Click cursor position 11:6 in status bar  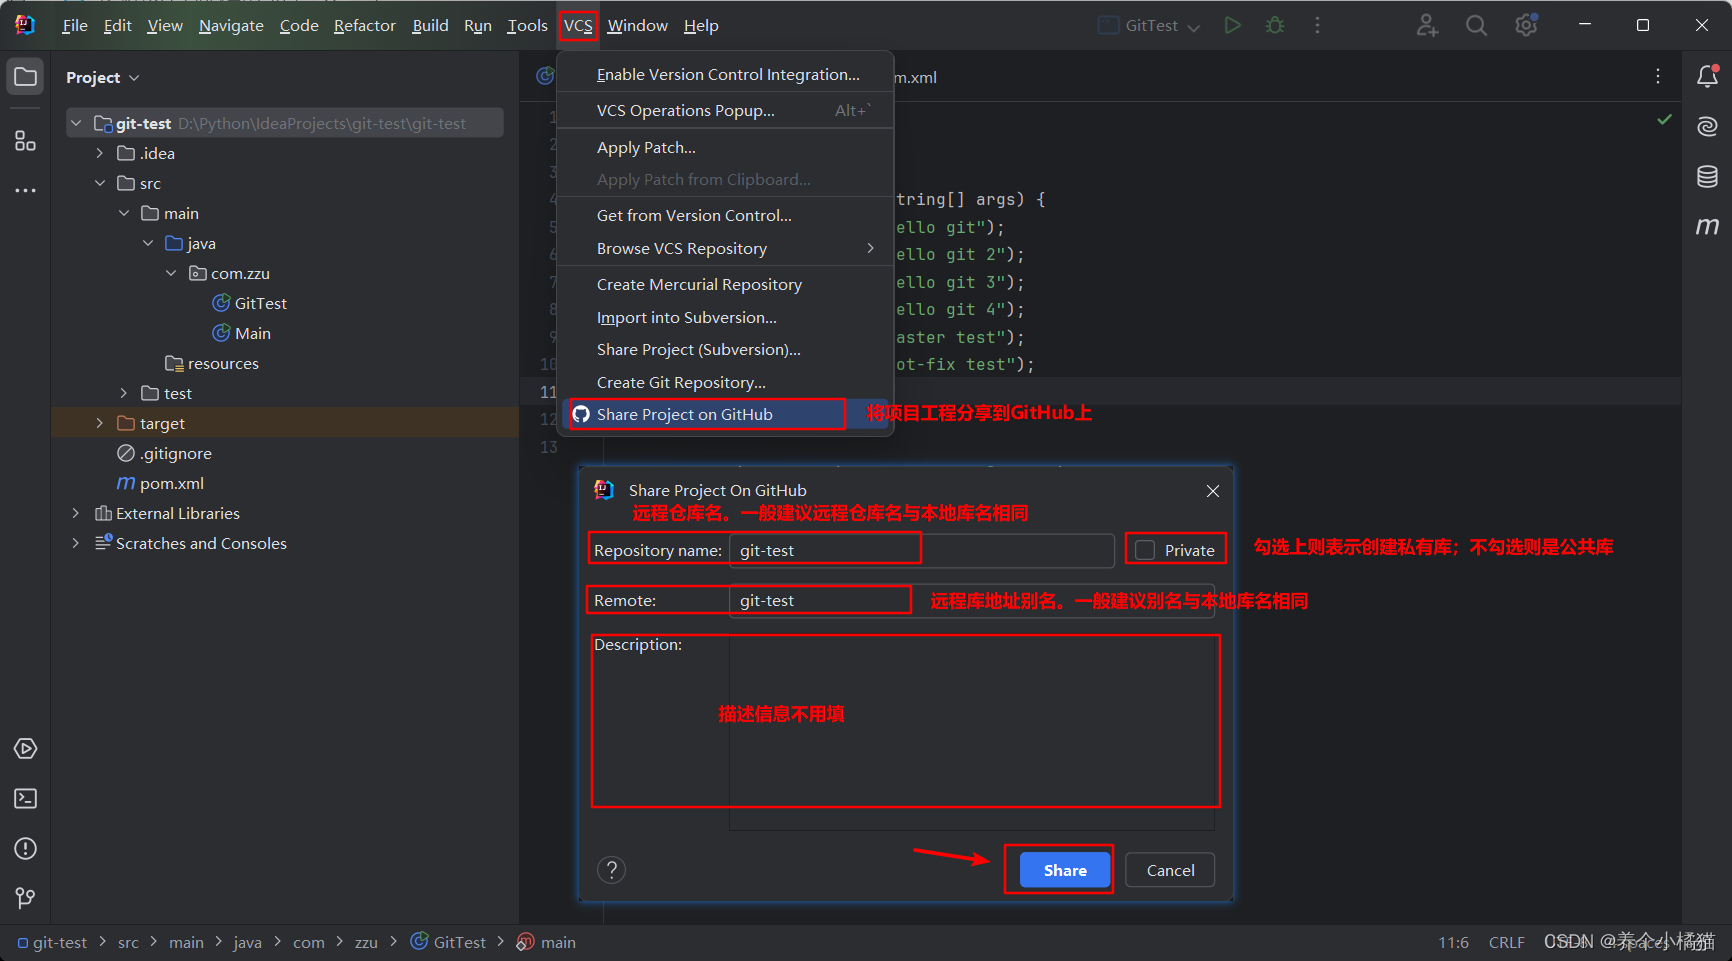coord(1453,943)
